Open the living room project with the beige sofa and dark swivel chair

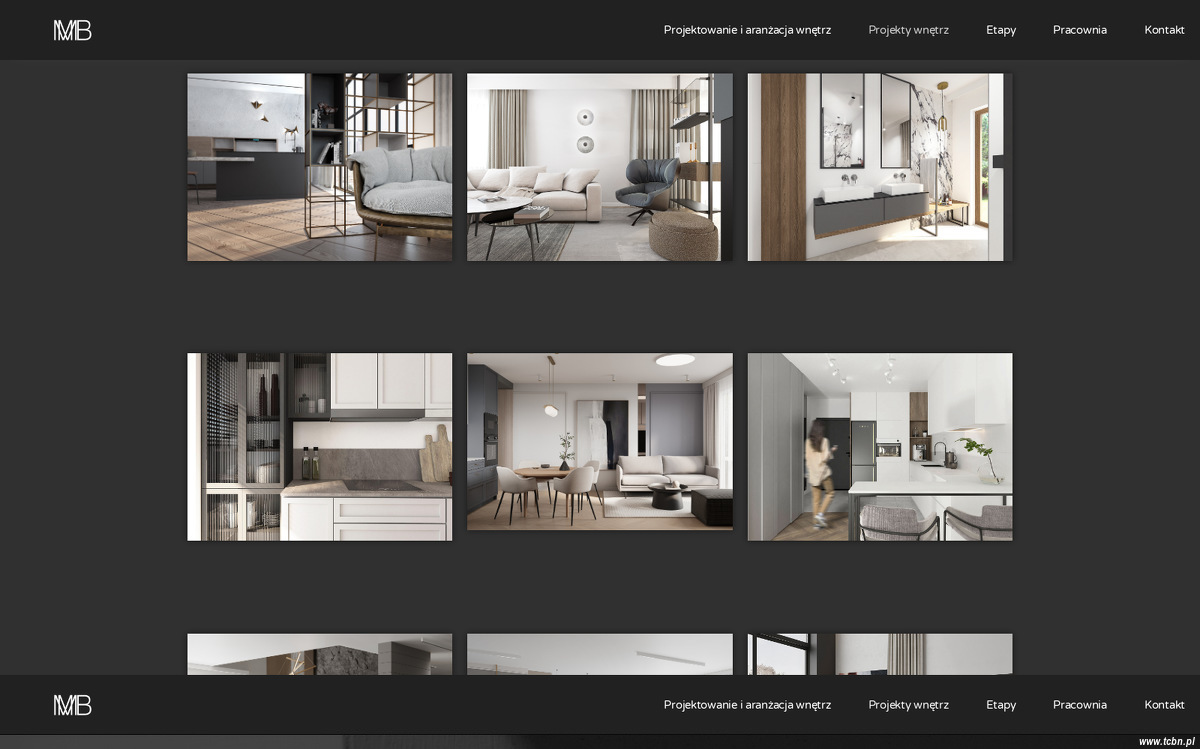[x=600, y=167]
